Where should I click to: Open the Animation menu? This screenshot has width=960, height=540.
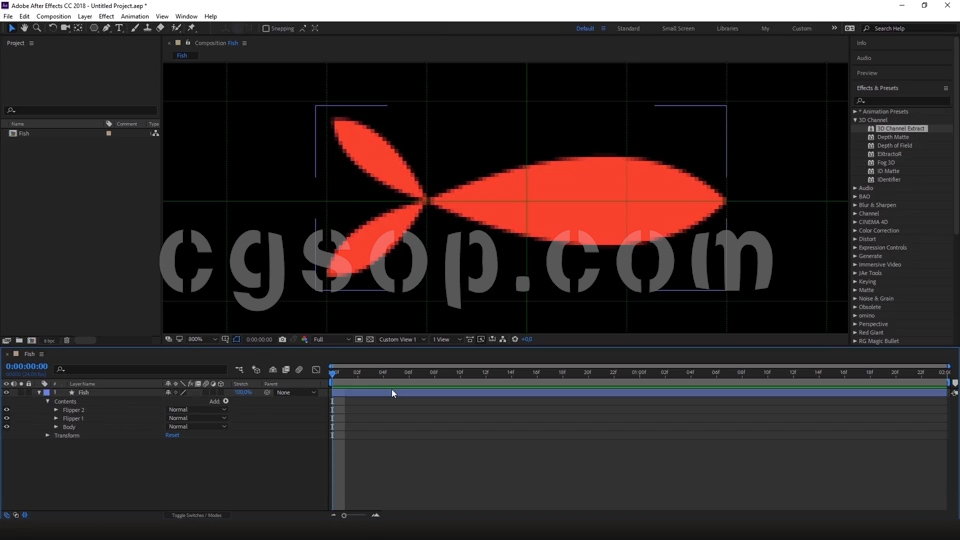(135, 17)
